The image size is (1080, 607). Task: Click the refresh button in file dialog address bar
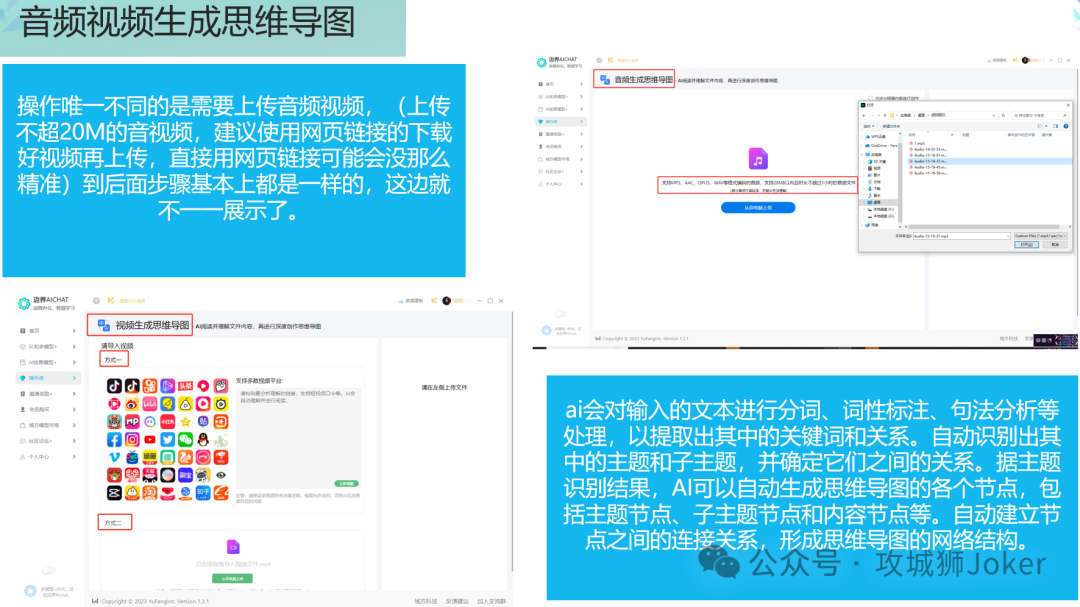(1003, 115)
